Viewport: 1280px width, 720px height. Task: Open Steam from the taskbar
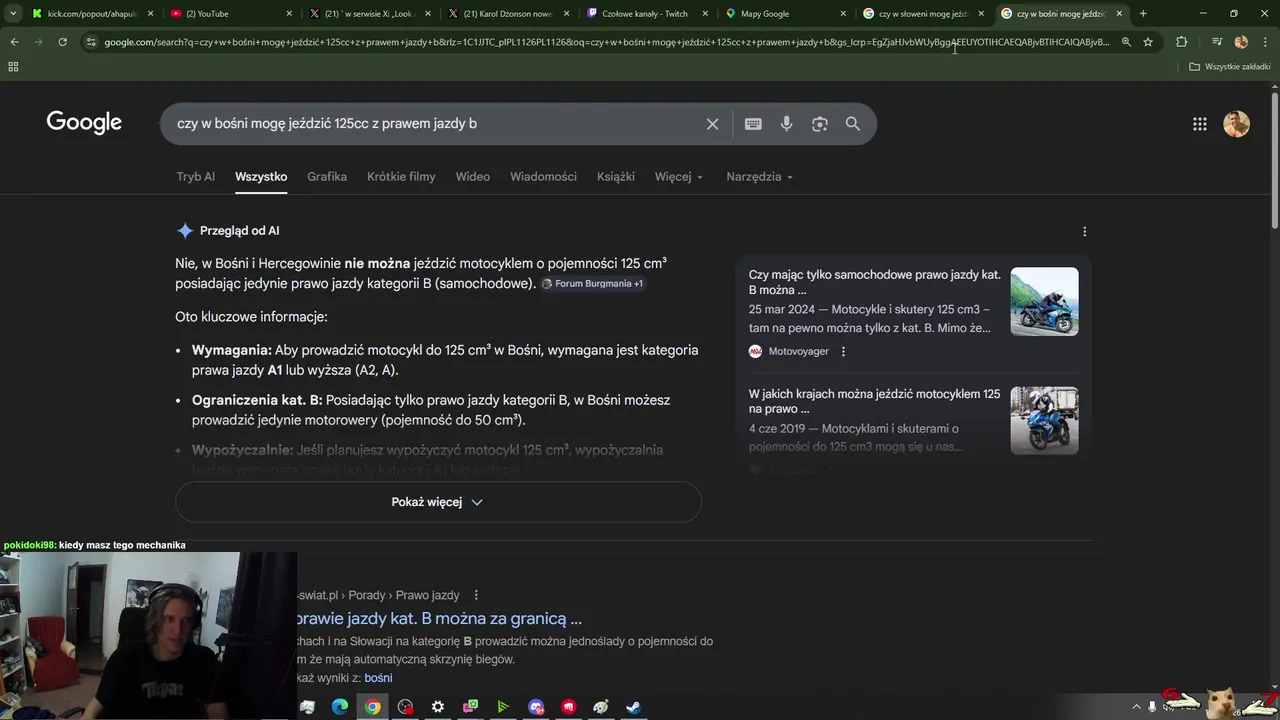click(634, 707)
